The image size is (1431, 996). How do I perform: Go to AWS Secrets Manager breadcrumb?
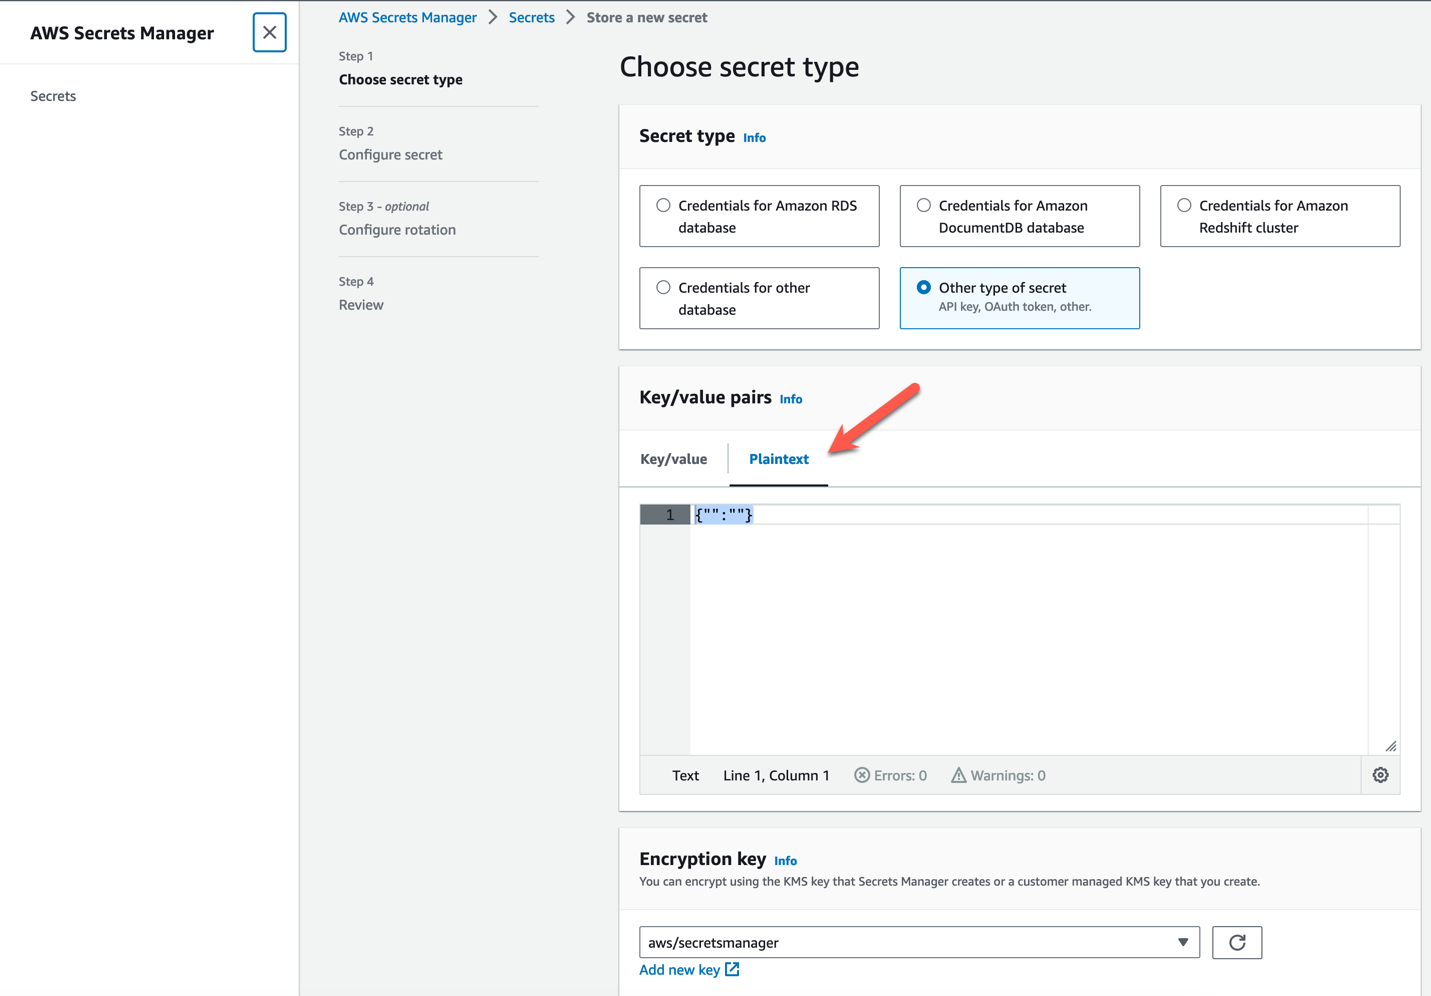coord(407,17)
